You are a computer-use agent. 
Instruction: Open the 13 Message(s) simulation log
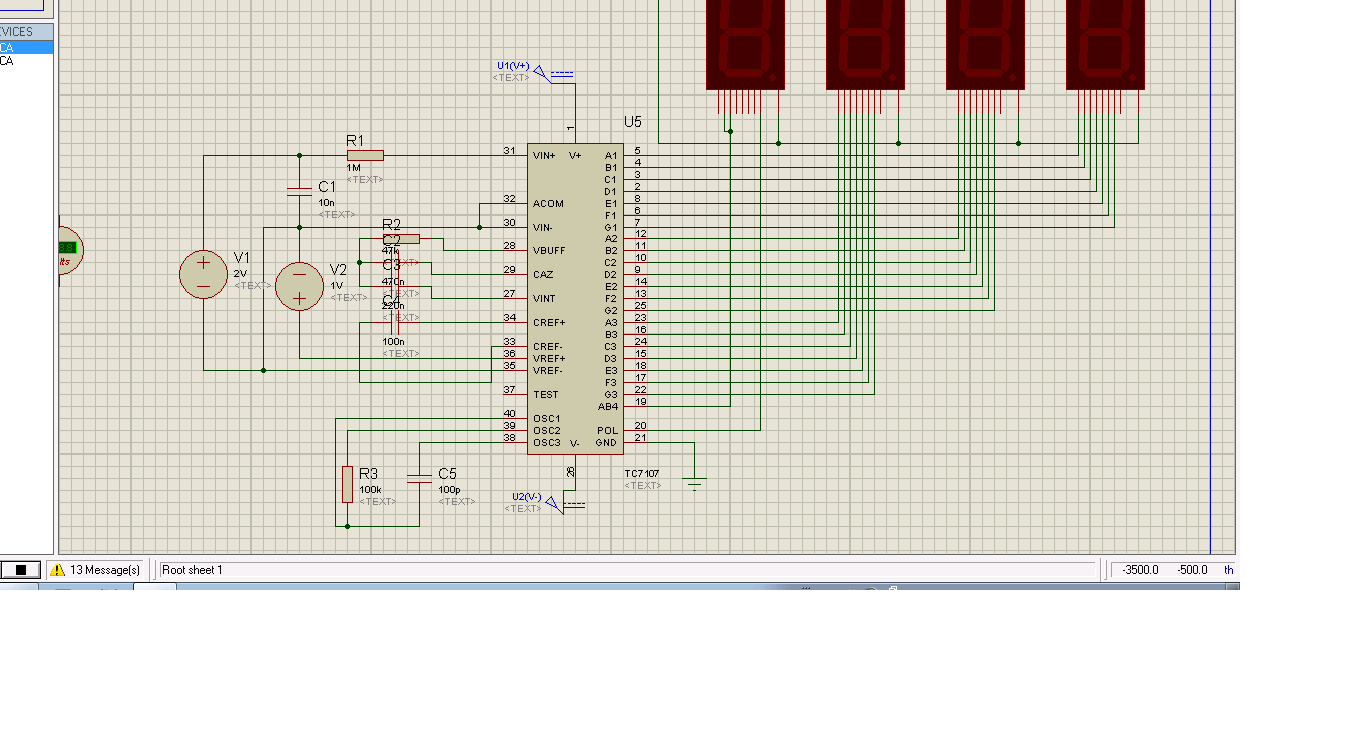(104, 570)
